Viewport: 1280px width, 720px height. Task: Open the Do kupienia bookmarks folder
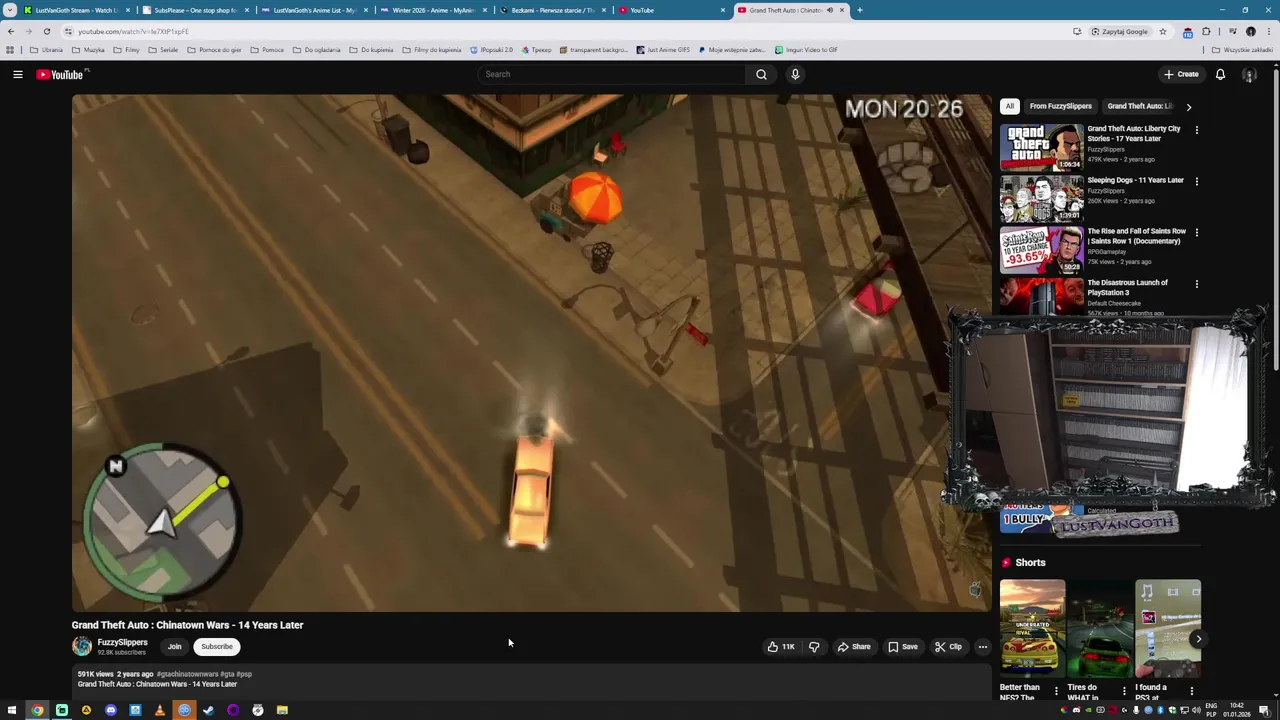tap(371, 50)
